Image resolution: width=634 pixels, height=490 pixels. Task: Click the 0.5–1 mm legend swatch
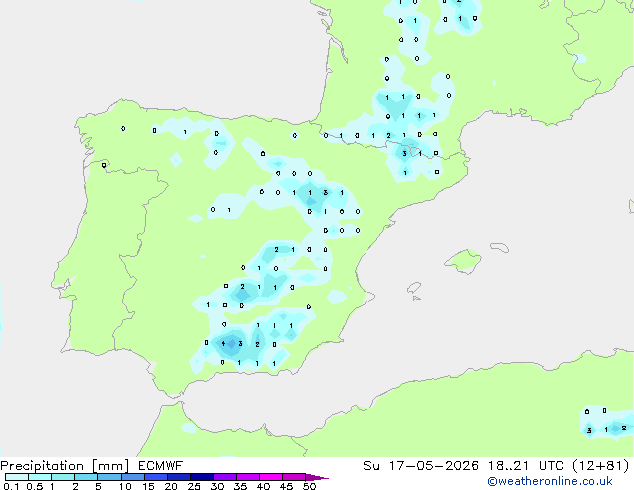[x=40, y=477]
